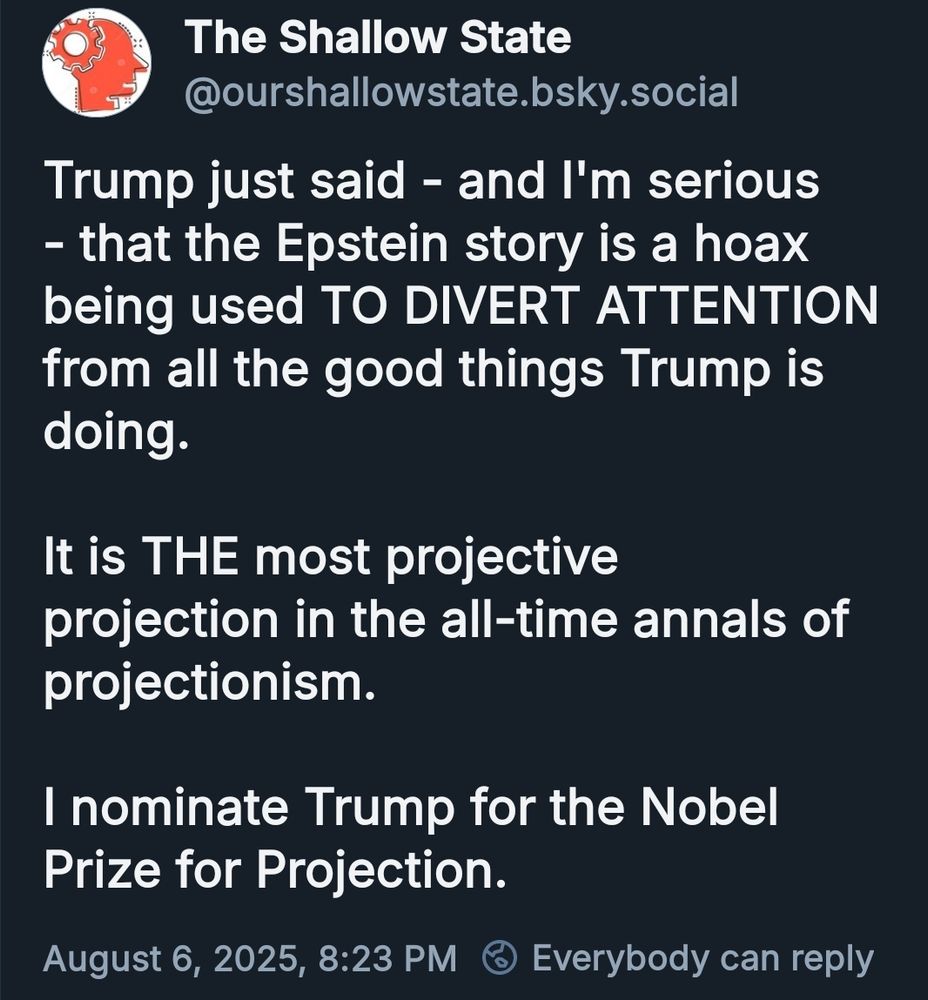Image resolution: width=928 pixels, height=1000 pixels.
Task: Open The Shallow State profile avatar
Action: click(x=96, y=64)
